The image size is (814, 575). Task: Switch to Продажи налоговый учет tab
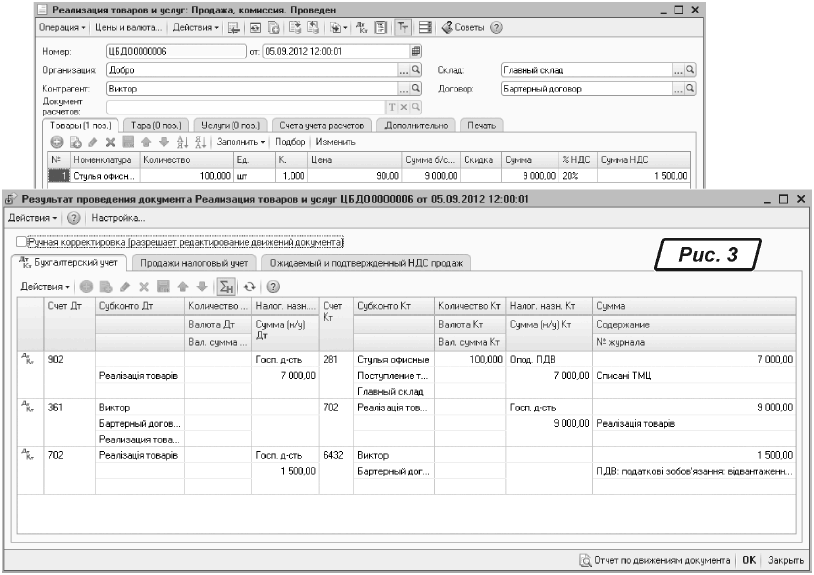(x=194, y=262)
